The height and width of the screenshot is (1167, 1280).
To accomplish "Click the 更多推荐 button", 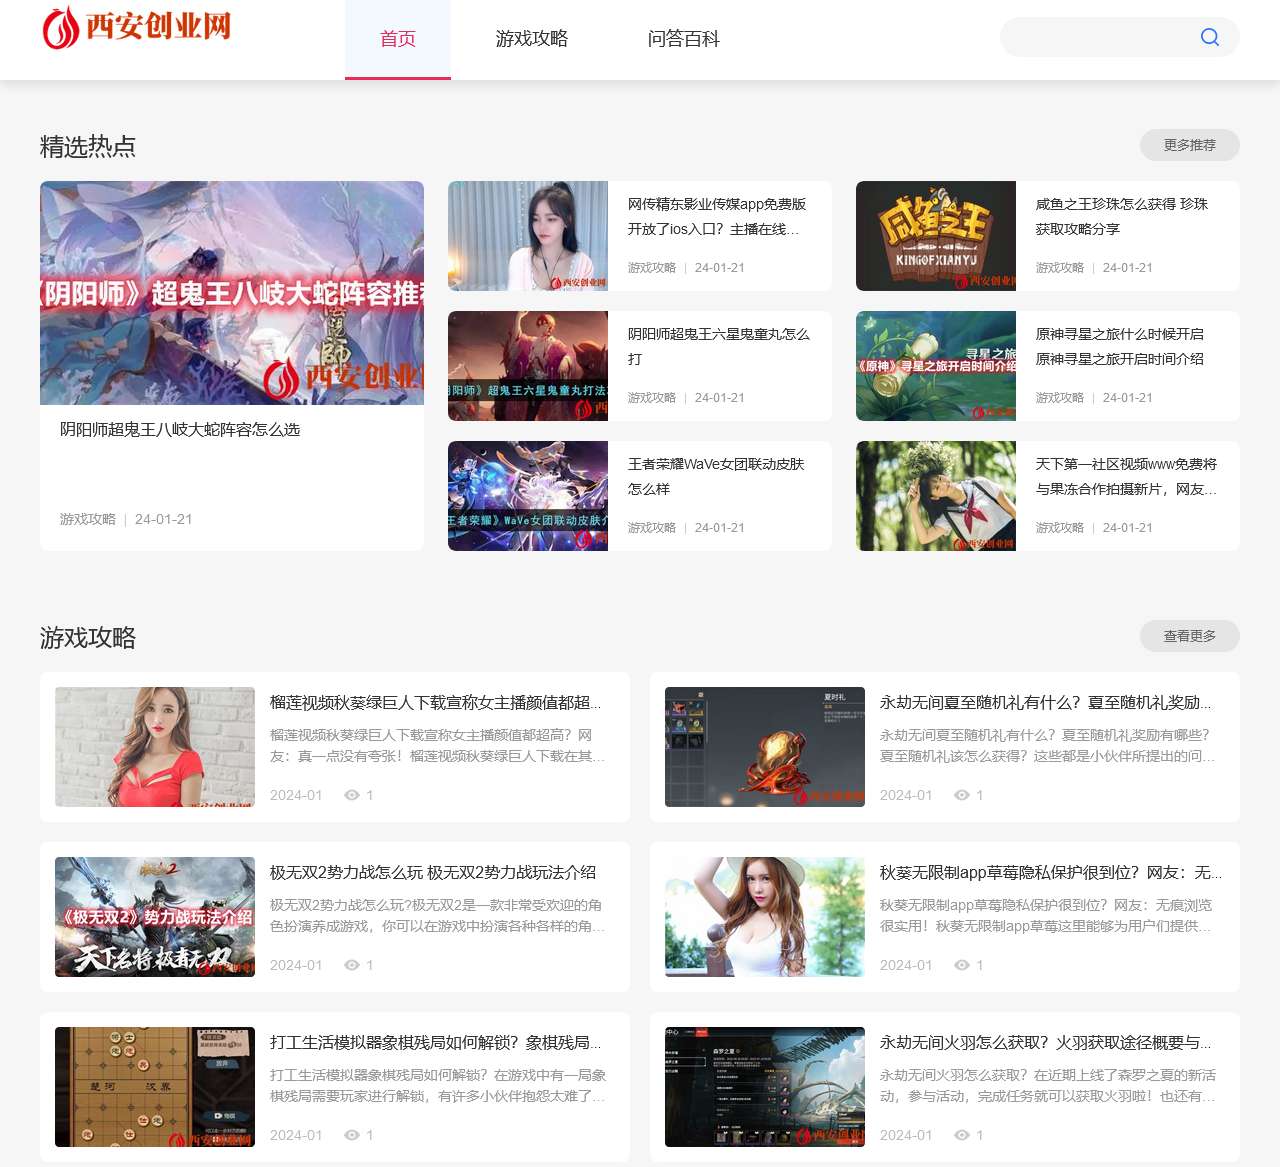I will [1189, 145].
